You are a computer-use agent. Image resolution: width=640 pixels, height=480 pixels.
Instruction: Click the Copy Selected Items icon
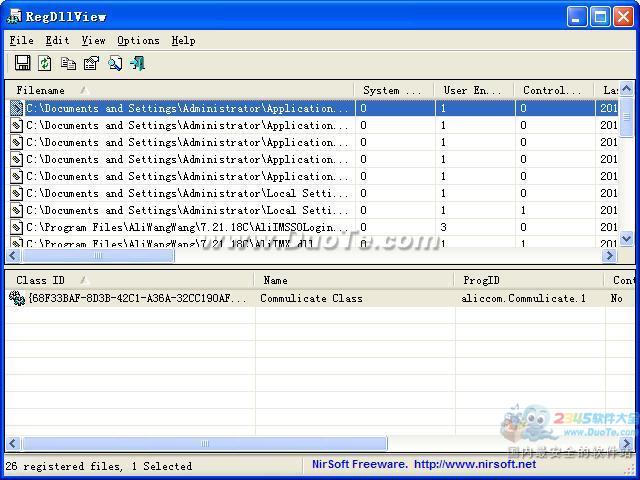[x=68, y=63]
